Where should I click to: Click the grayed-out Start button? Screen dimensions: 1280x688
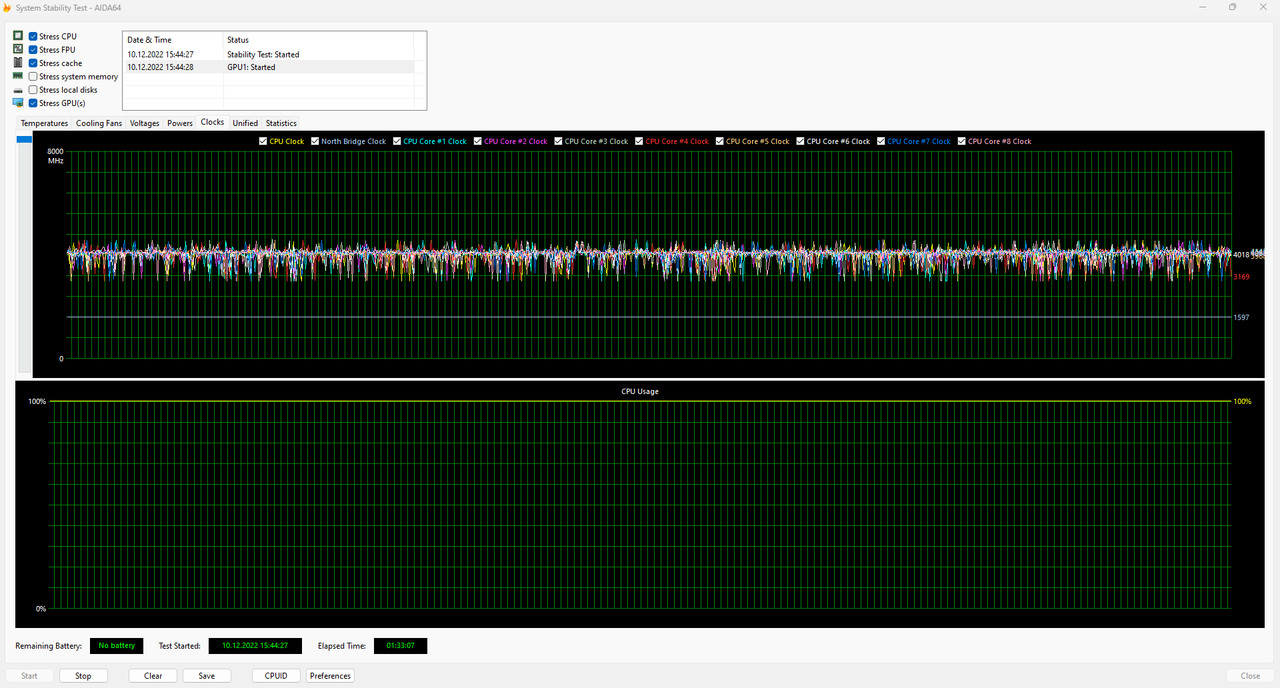pos(29,676)
